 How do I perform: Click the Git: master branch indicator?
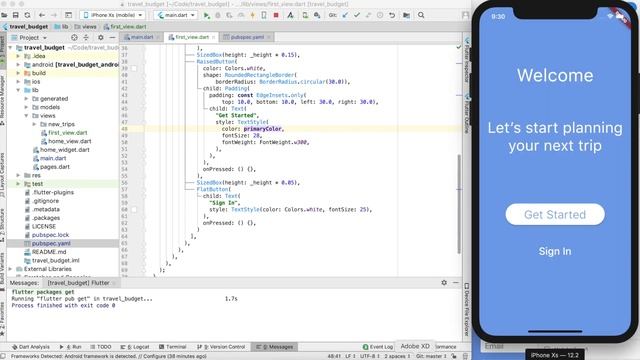(x=431, y=356)
